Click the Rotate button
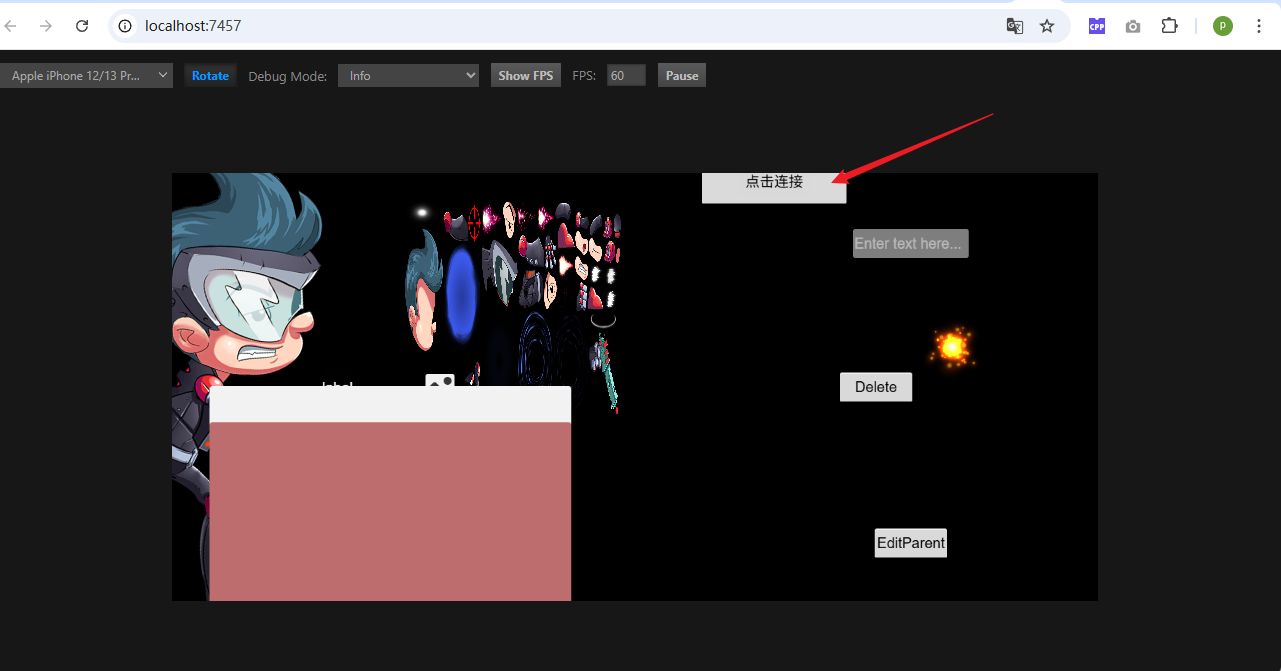This screenshot has width=1281, height=671. tap(210, 76)
